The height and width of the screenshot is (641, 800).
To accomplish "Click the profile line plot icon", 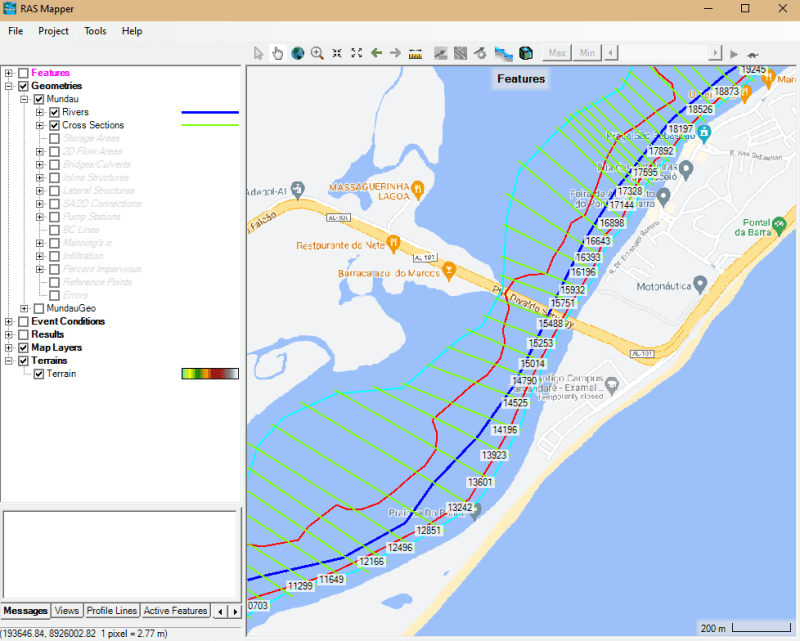I will tap(440, 53).
